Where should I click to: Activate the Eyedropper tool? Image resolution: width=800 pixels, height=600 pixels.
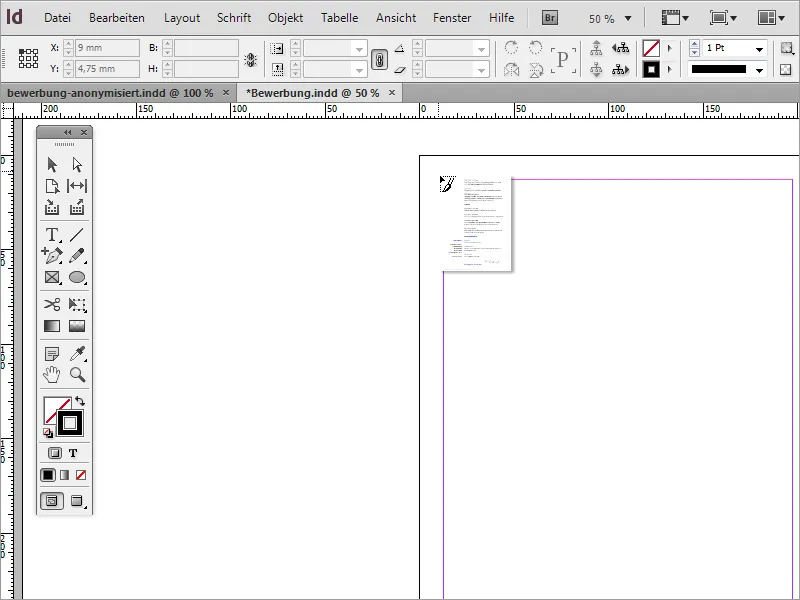point(77,353)
